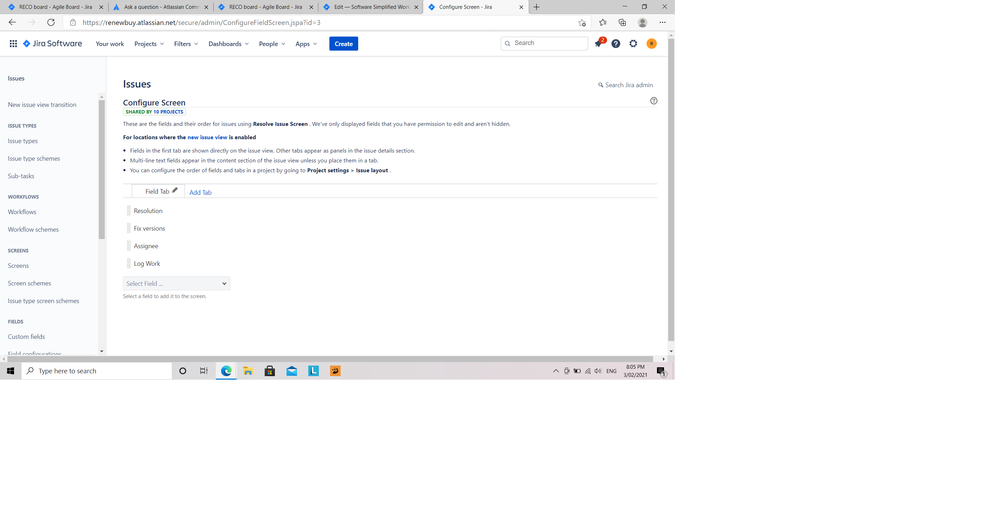The image size is (999, 528).
Task: Click Search Jira admin
Action: pyautogui.click(x=626, y=85)
